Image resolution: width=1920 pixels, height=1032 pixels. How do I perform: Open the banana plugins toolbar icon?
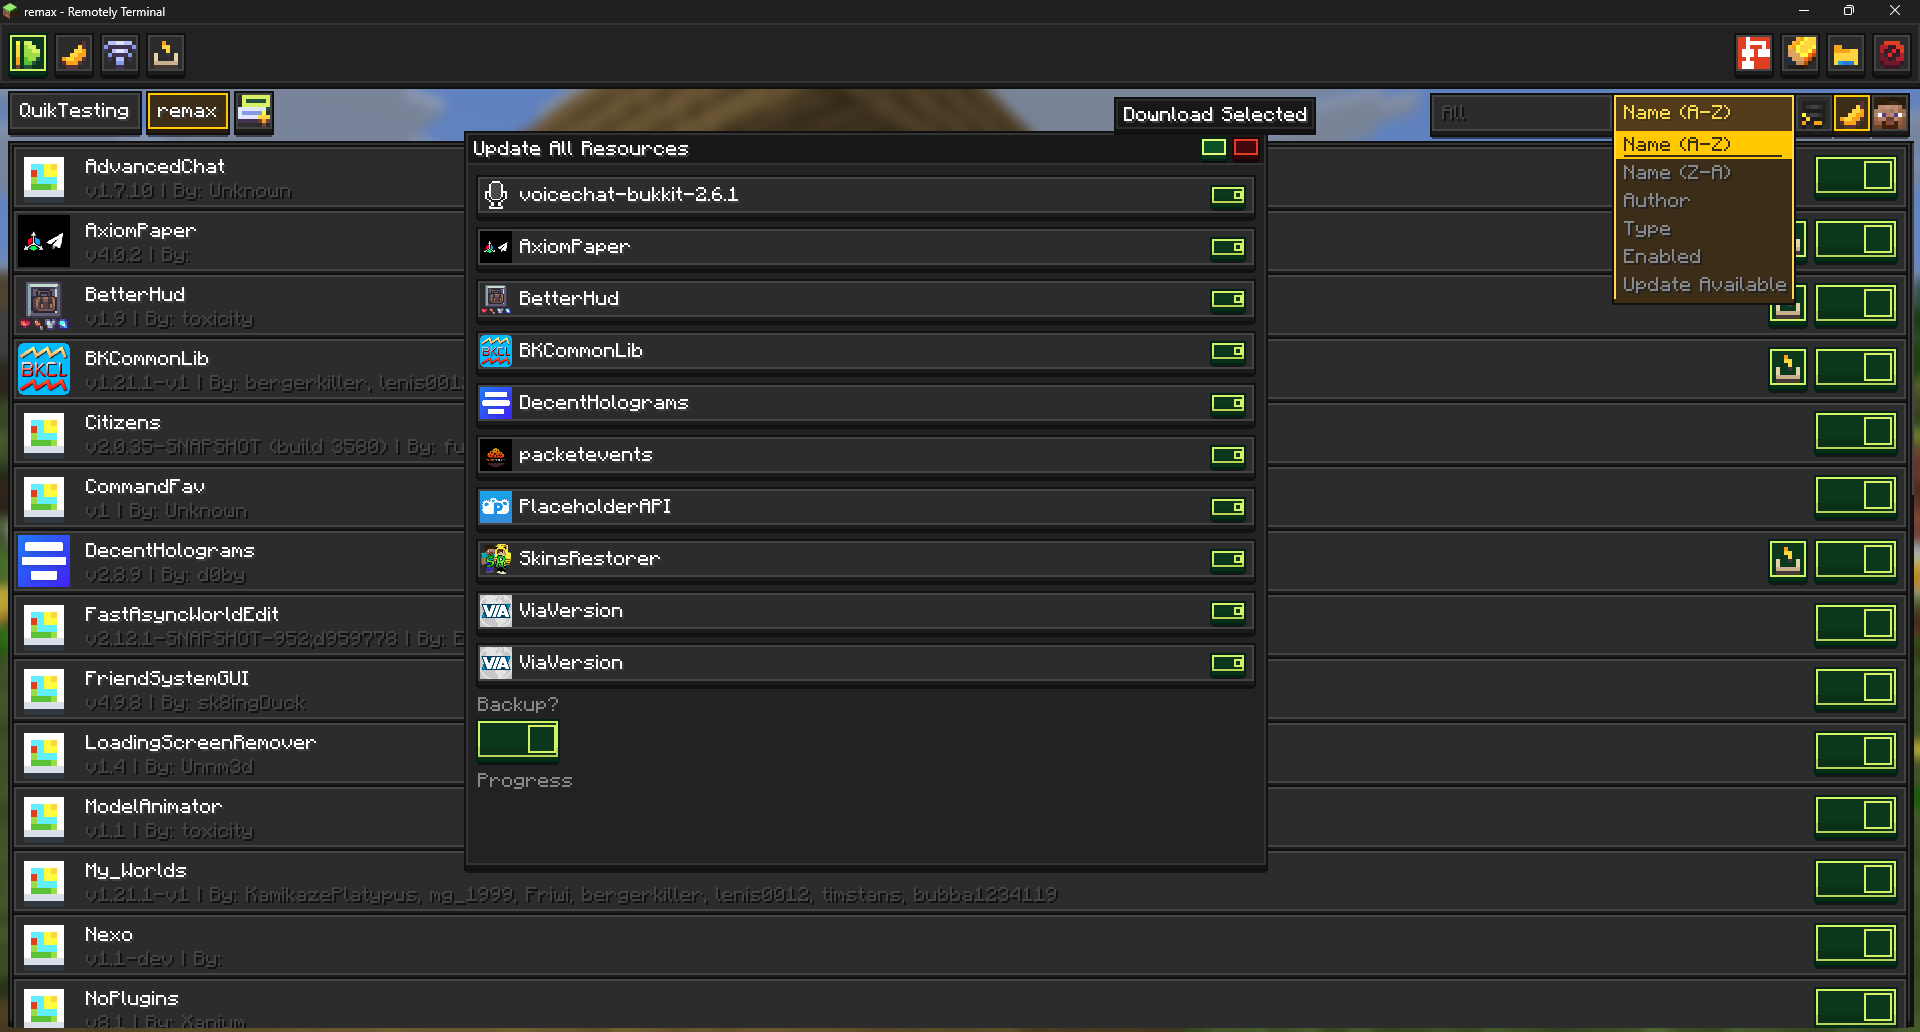tap(74, 53)
